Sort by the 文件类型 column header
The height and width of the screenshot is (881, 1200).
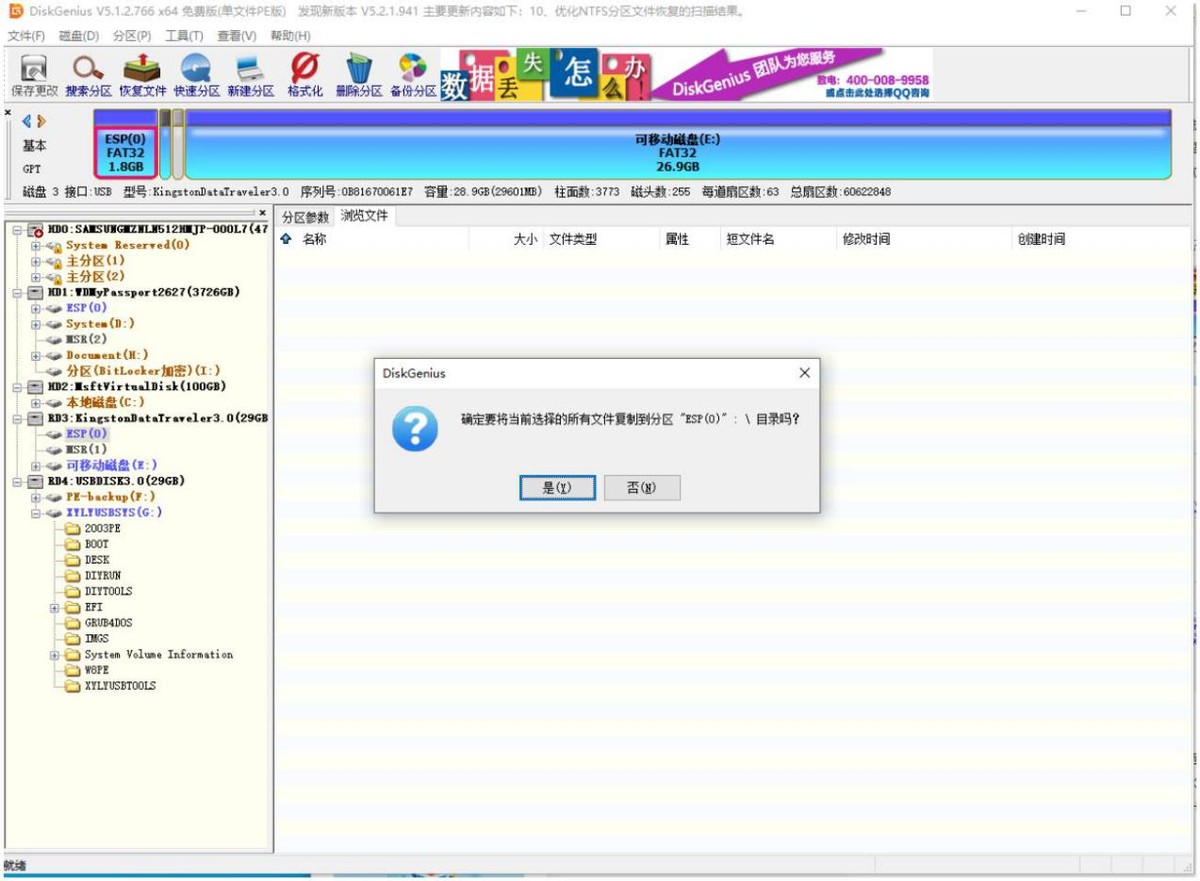click(x=573, y=240)
